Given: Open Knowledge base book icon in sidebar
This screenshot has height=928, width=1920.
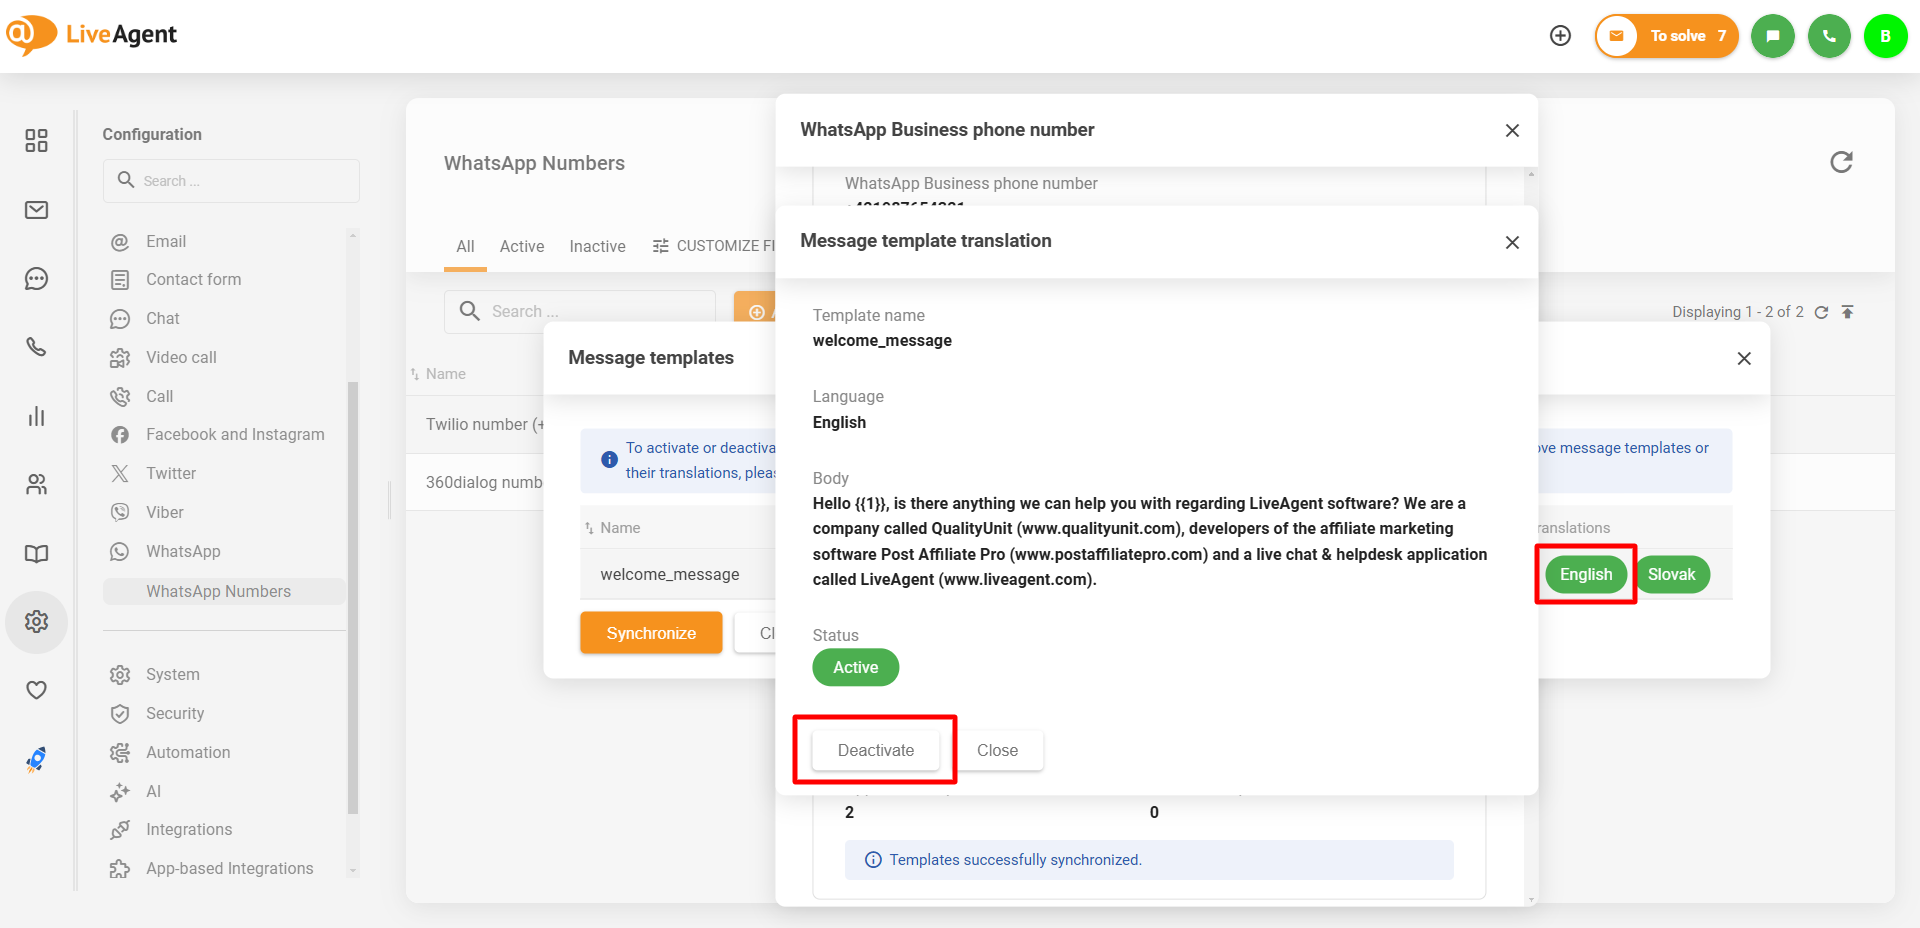Looking at the screenshot, I should point(36,554).
